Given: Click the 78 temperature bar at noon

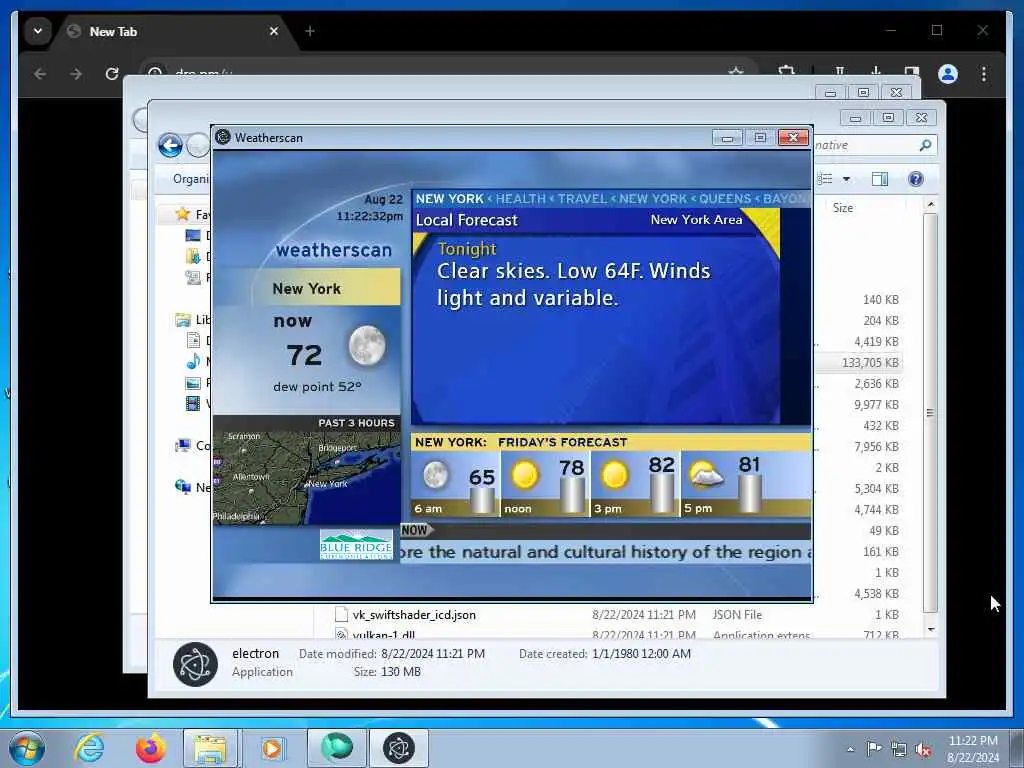Looking at the screenshot, I should coord(572,494).
